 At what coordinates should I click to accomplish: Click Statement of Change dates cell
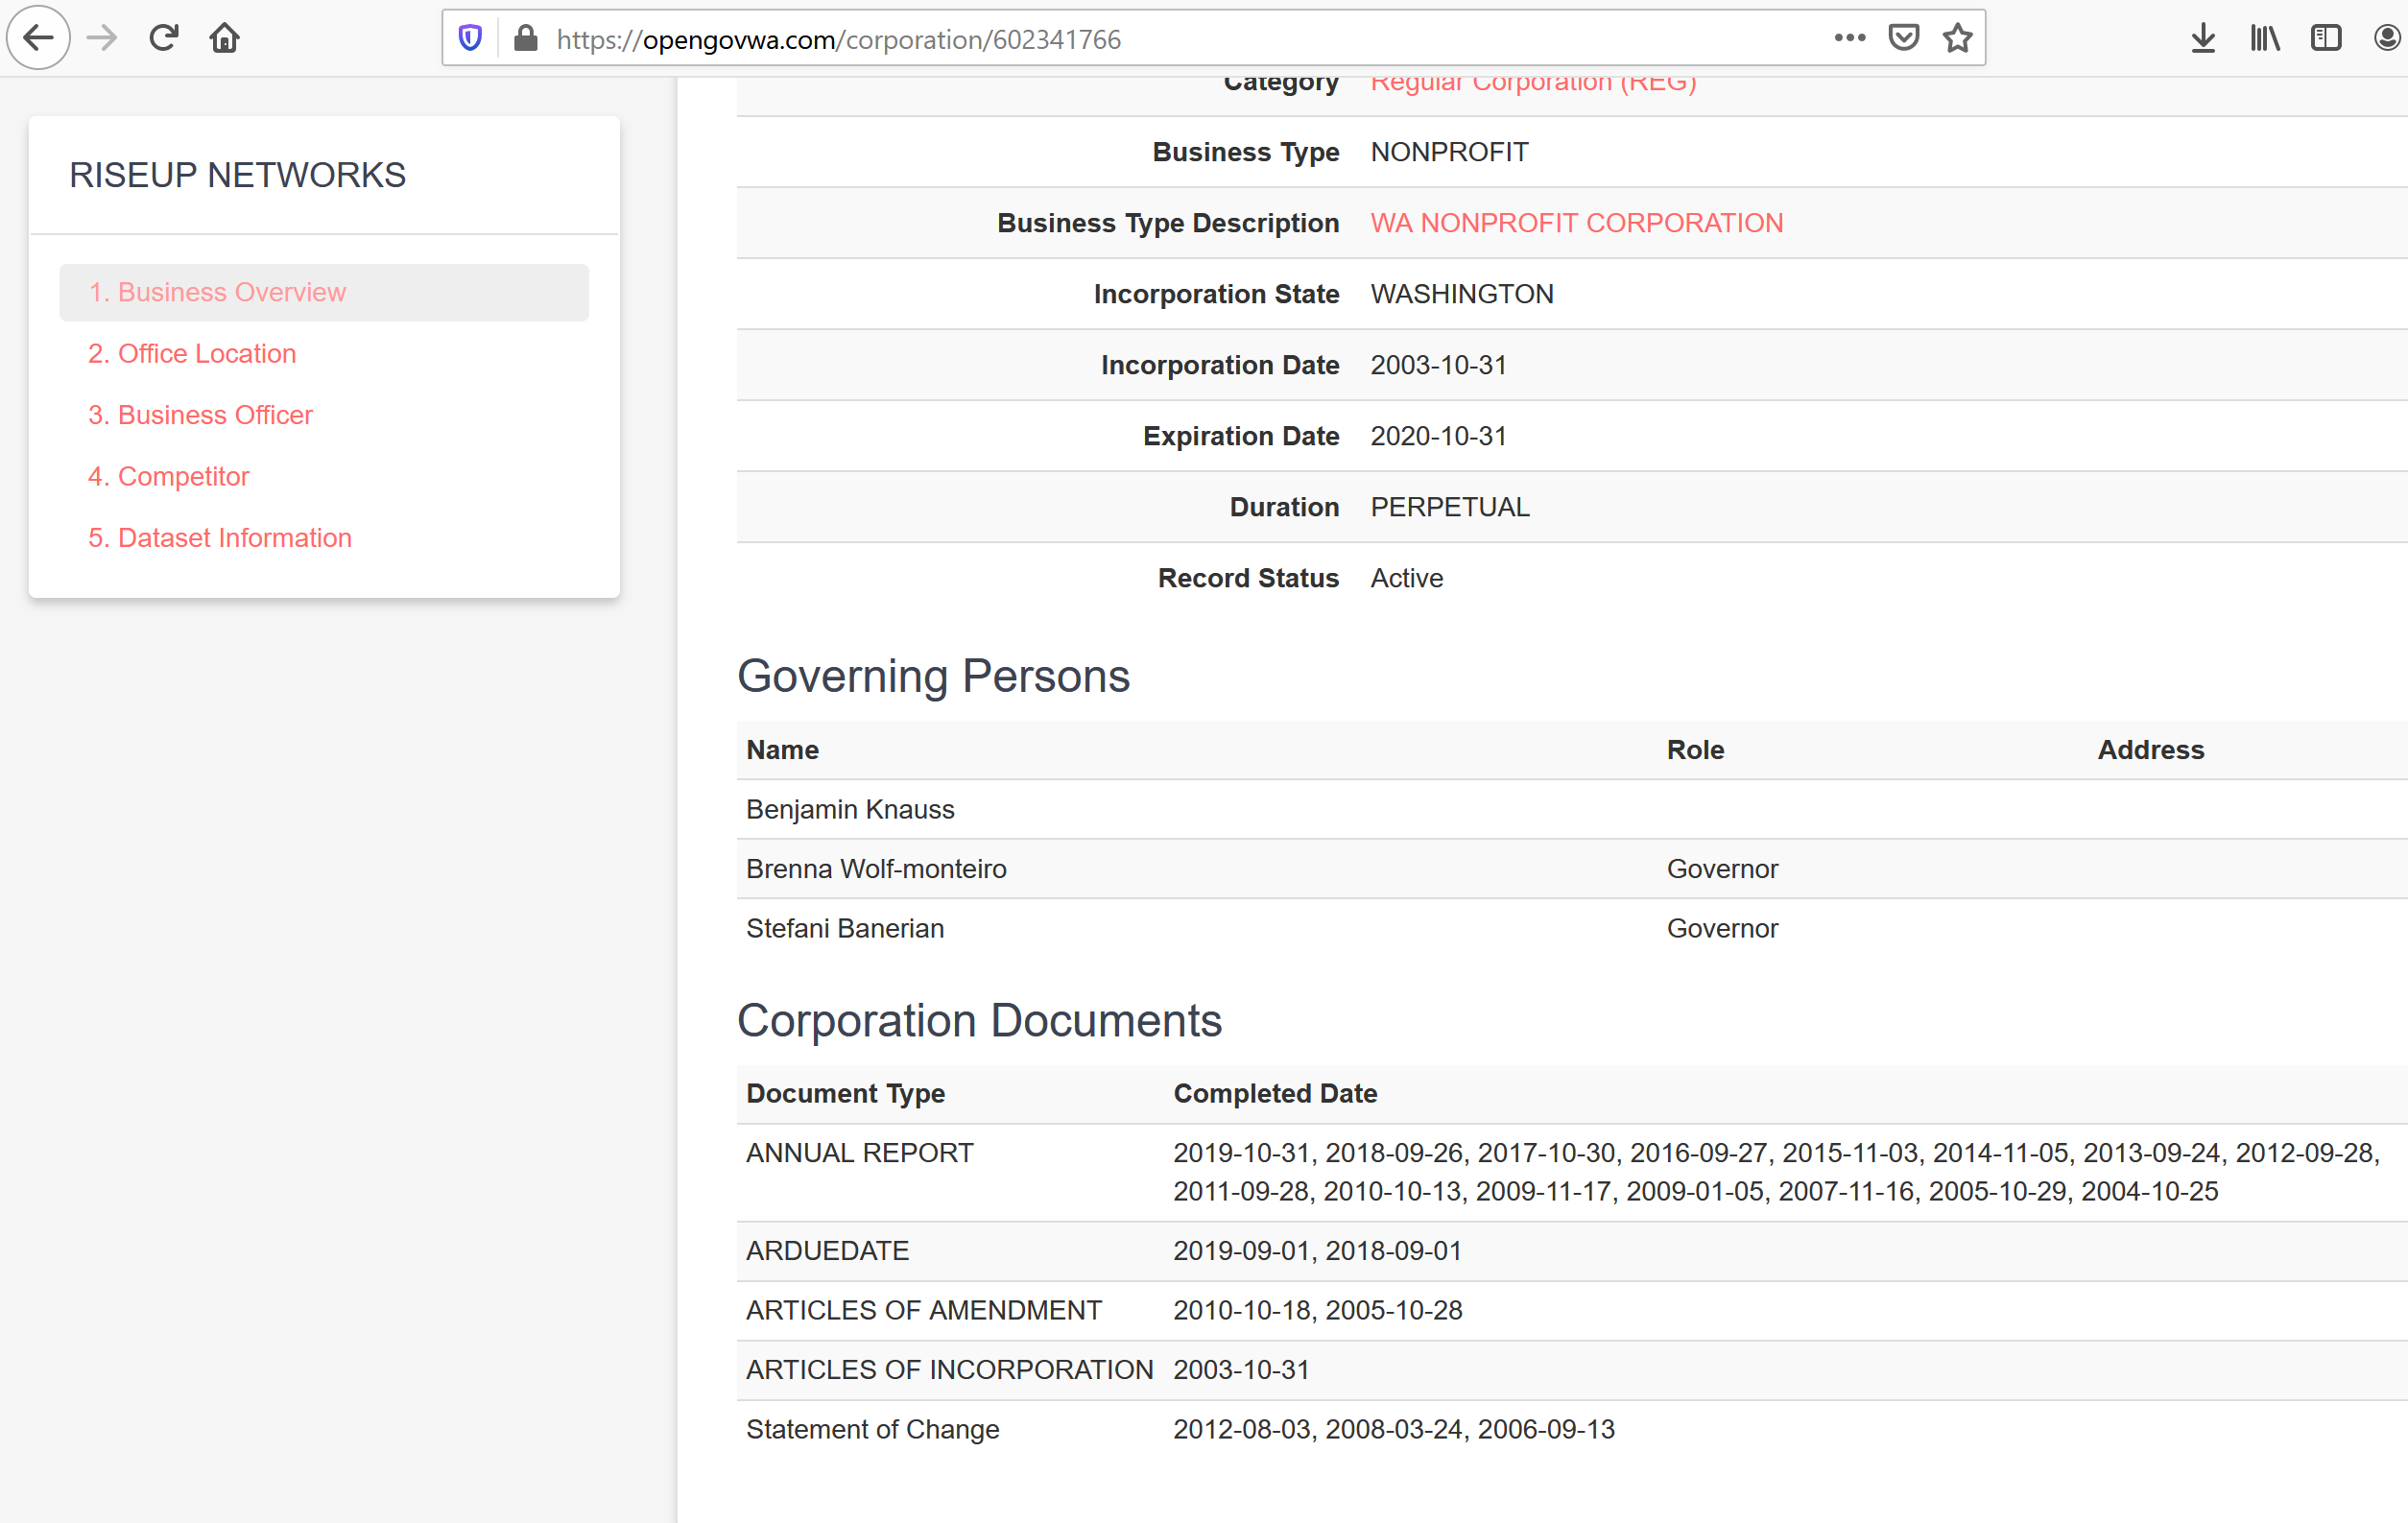click(x=1394, y=1429)
